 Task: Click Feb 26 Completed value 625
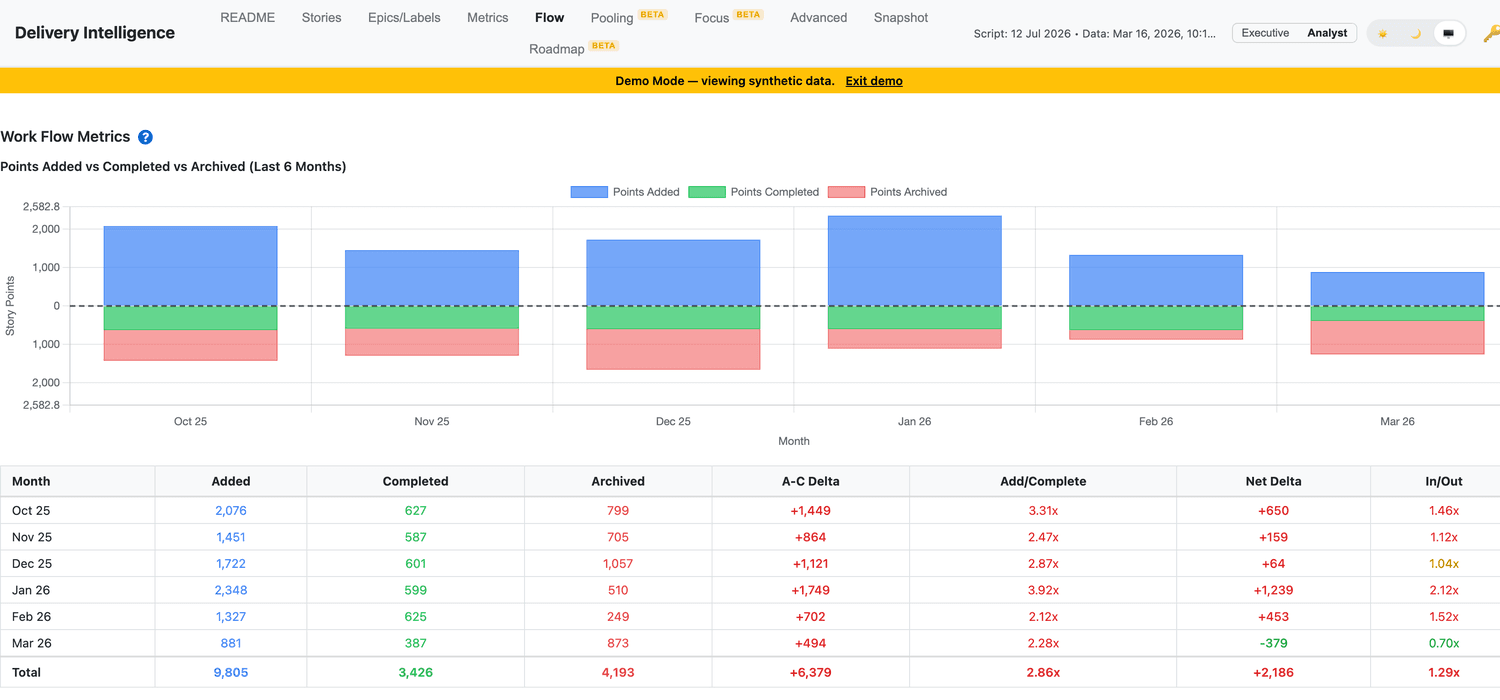coord(415,617)
